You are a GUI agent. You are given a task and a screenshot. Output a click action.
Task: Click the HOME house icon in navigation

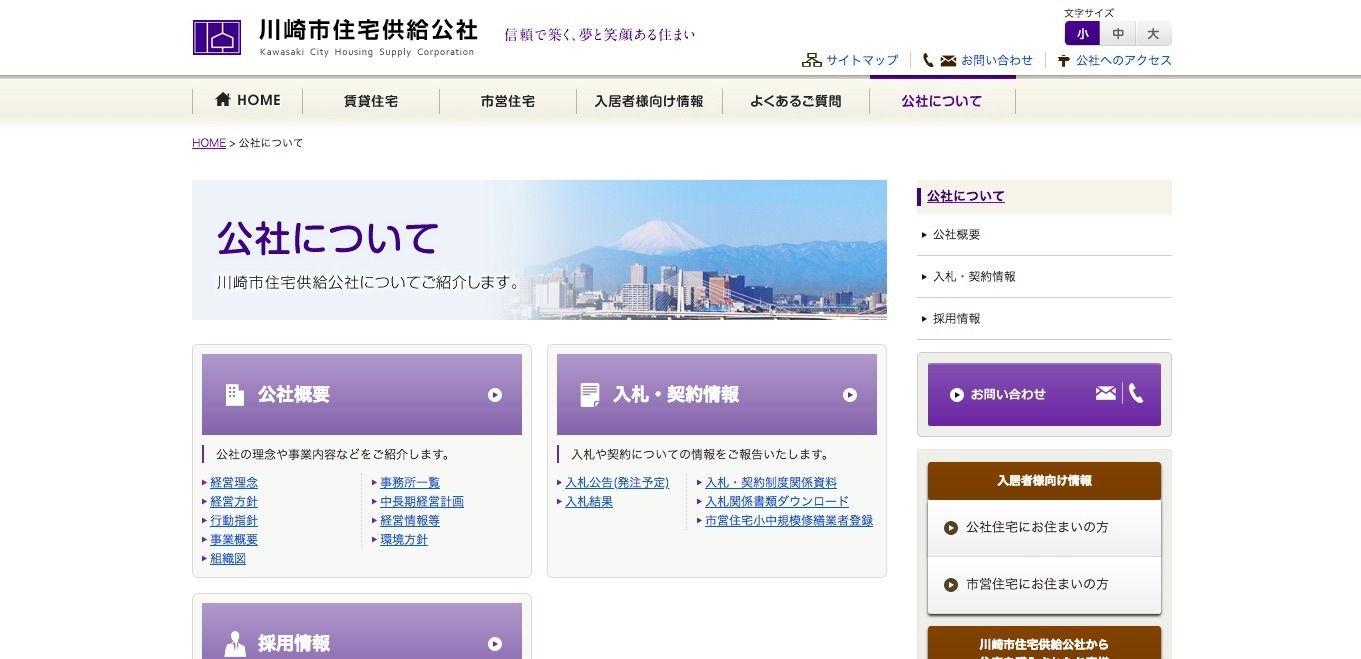click(223, 100)
